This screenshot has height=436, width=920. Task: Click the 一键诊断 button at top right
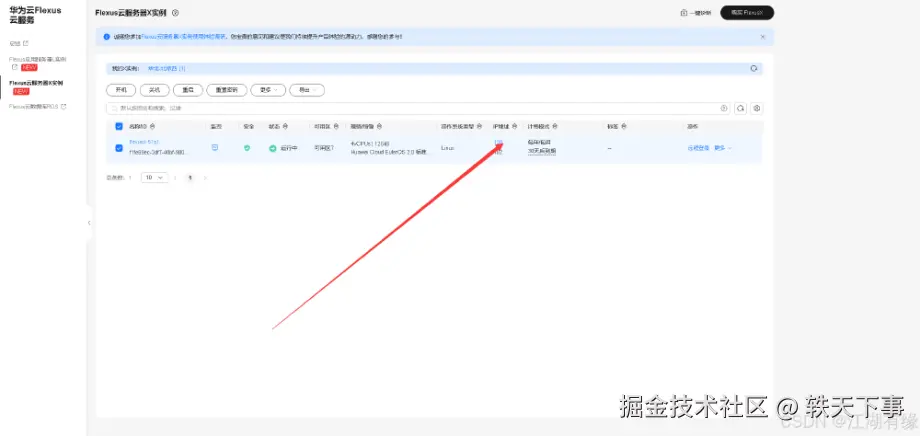coord(696,13)
